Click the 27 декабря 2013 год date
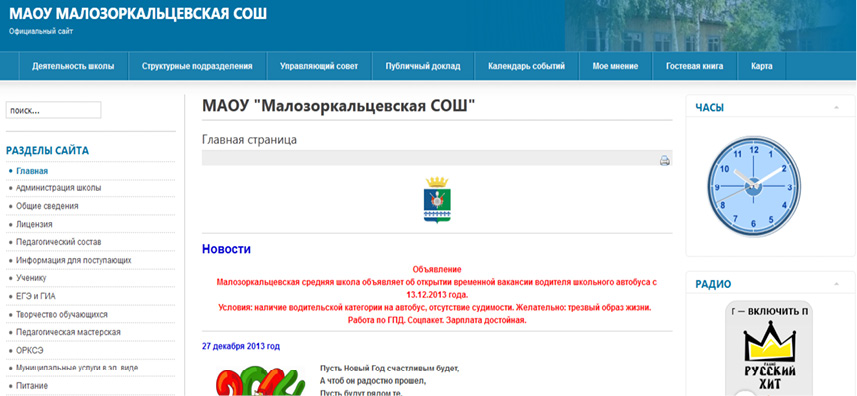The image size is (857, 396). (241, 346)
